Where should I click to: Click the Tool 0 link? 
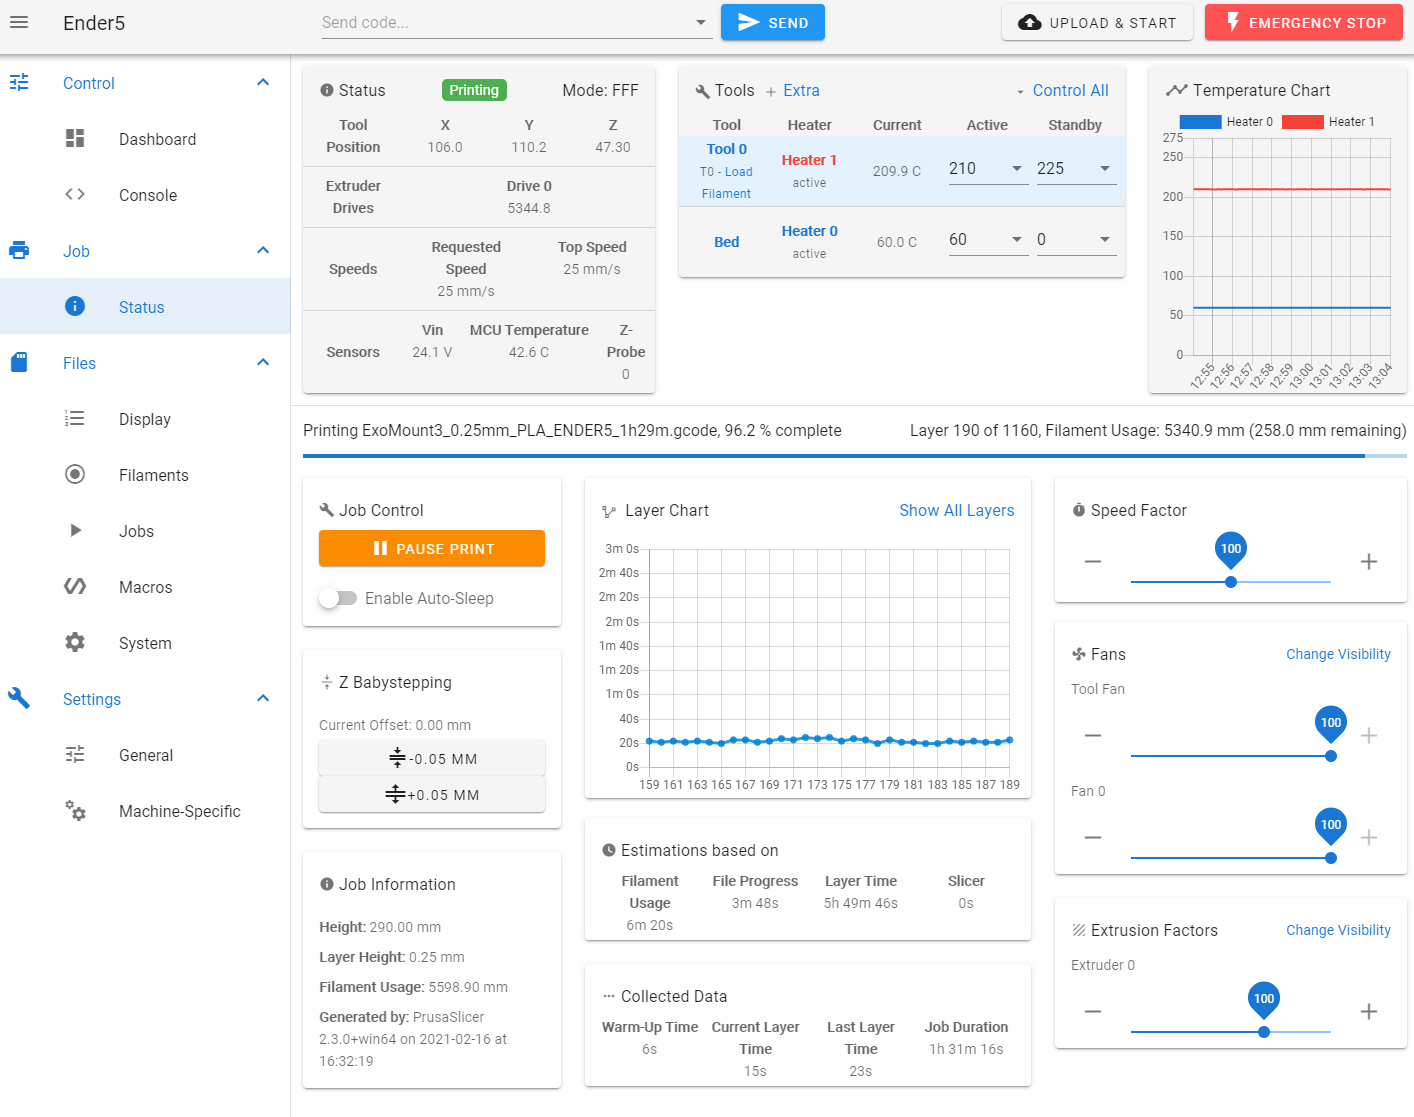pos(727,149)
